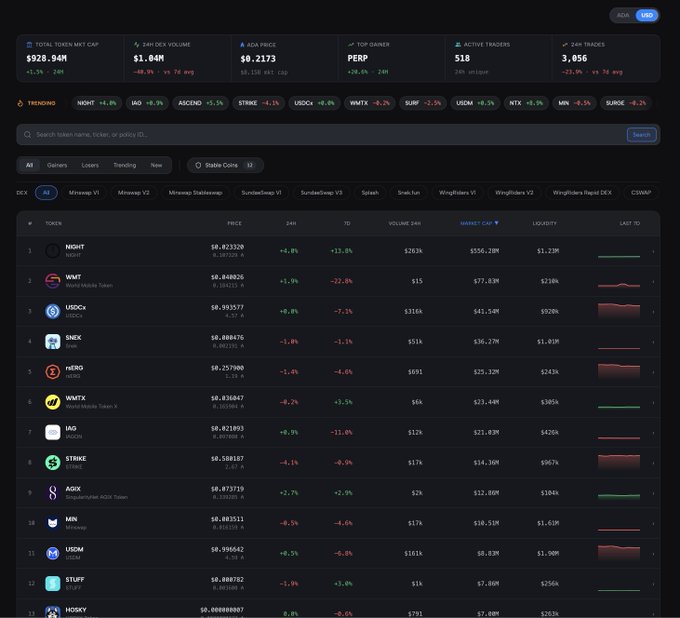
Task: Click the MIN token logo icon
Action: [x=52, y=523]
